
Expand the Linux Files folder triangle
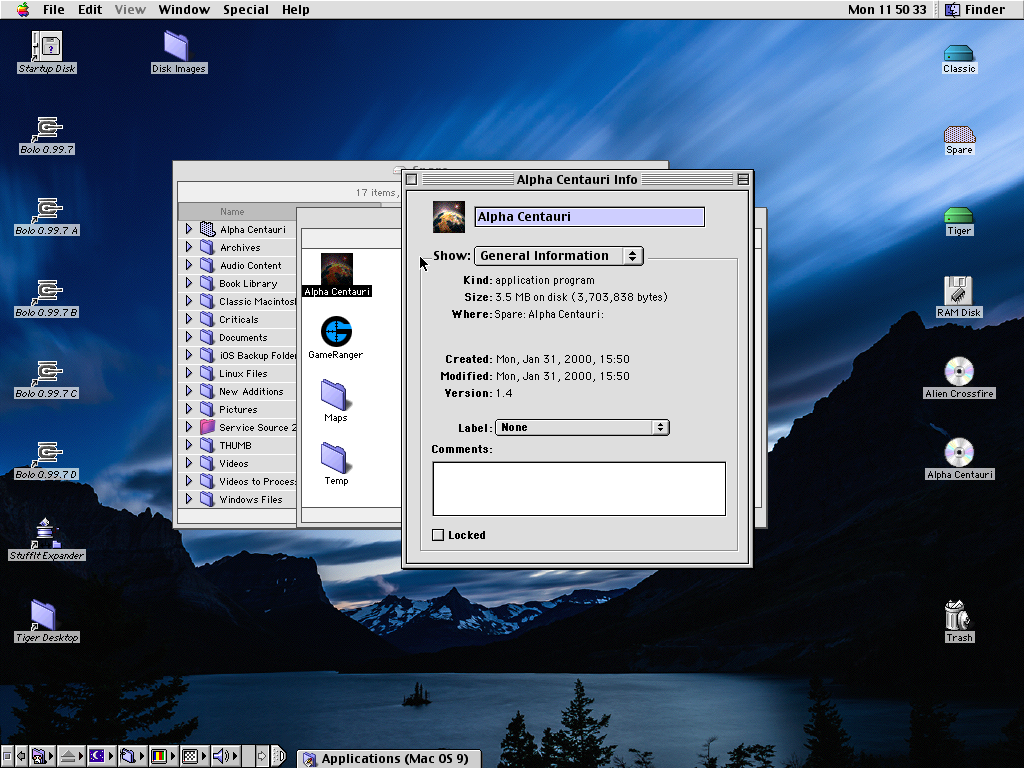[x=188, y=374]
